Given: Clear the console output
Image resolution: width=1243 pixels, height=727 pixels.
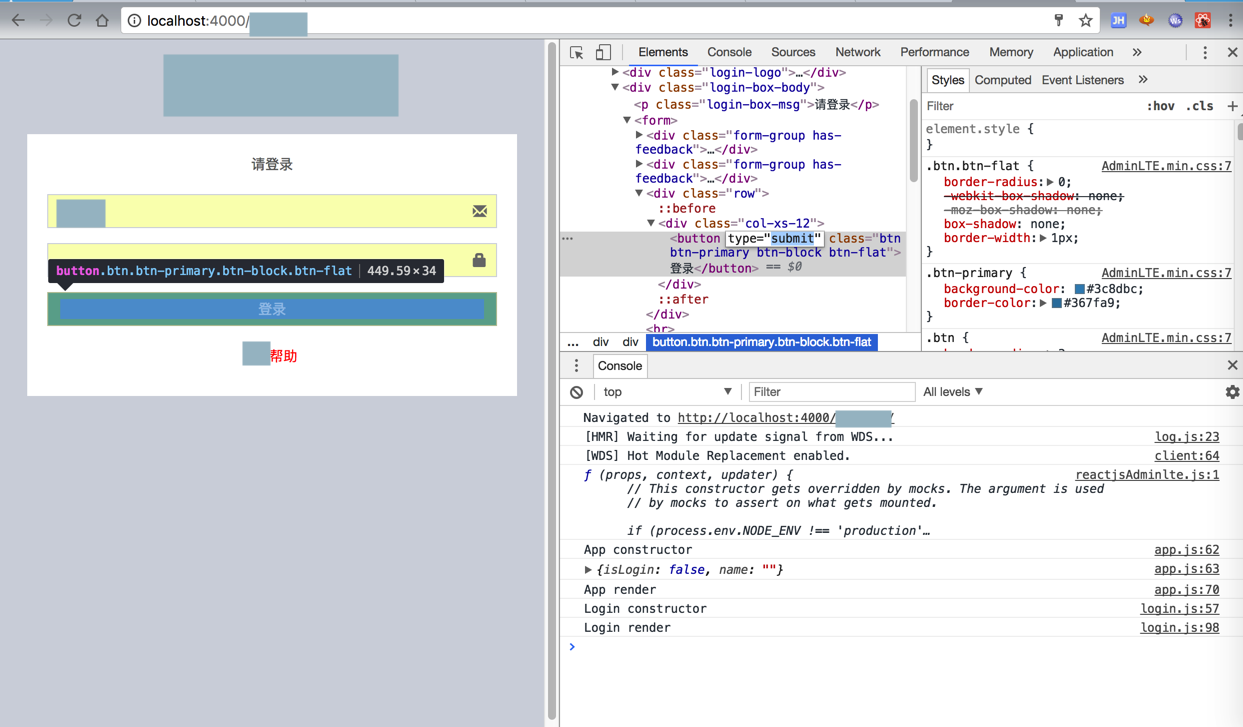Looking at the screenshot, I should click(577, 392).
